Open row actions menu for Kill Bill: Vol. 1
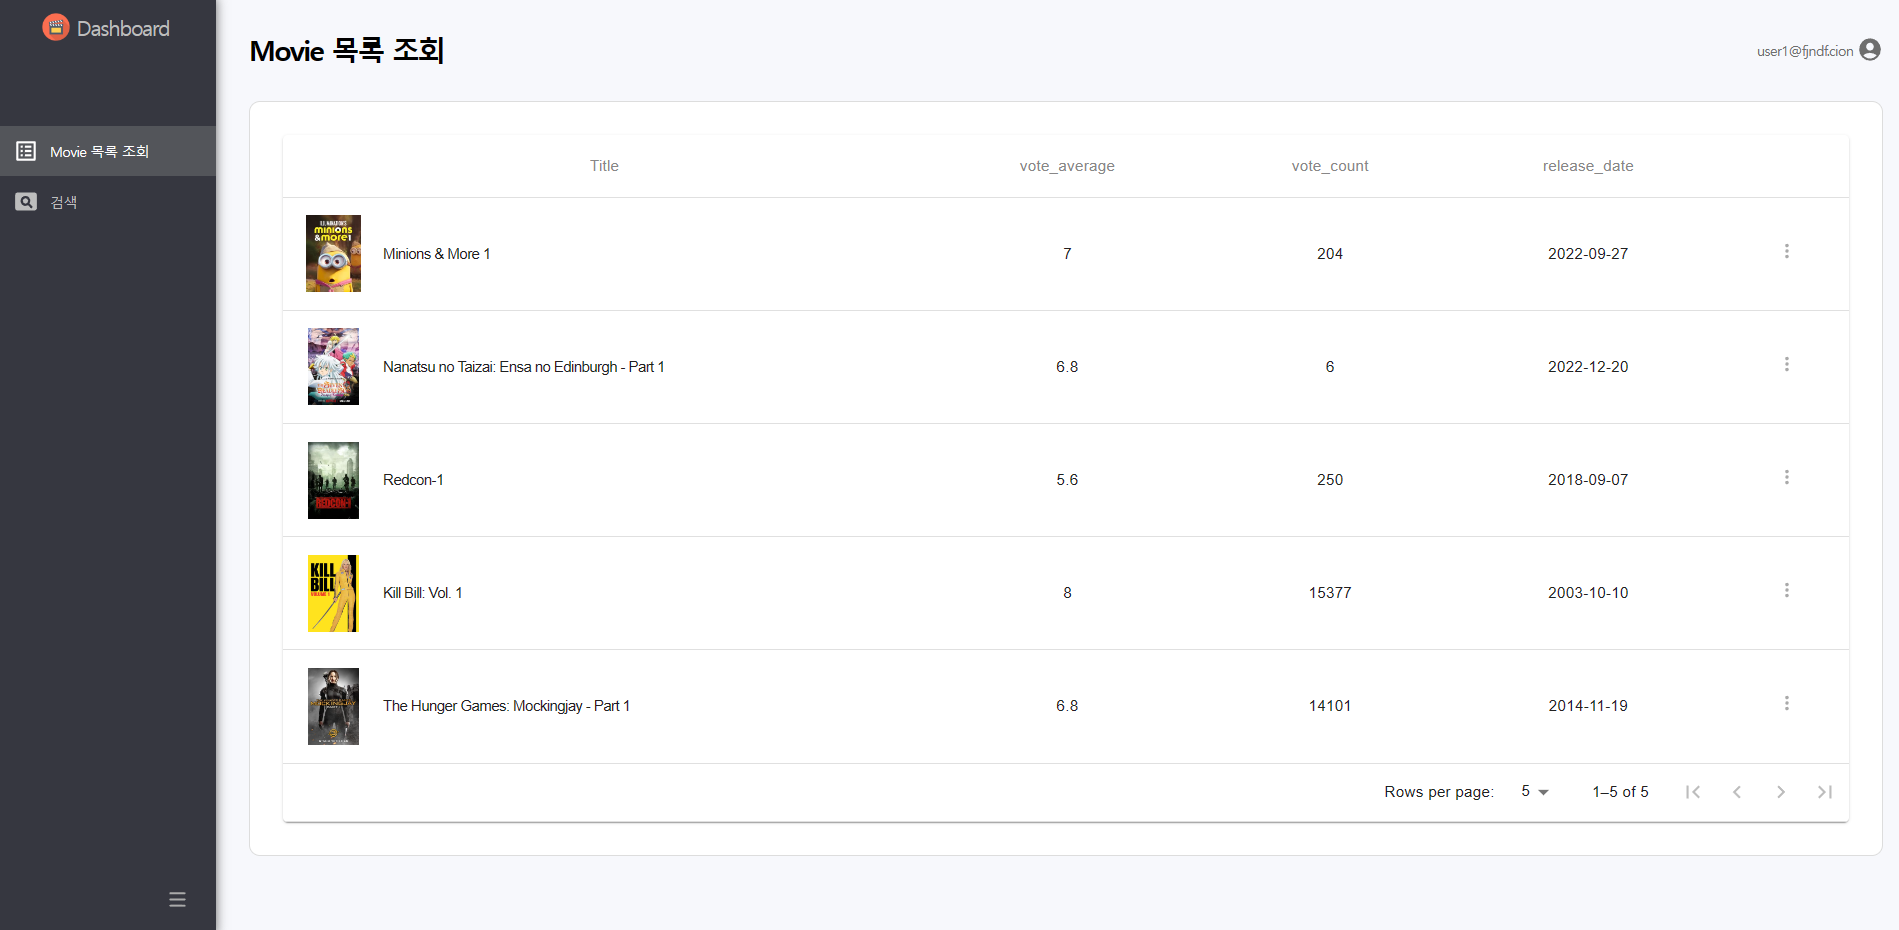Viewport: 1899px width, 930px height. pyautogui.click(x=1787, y=590)
